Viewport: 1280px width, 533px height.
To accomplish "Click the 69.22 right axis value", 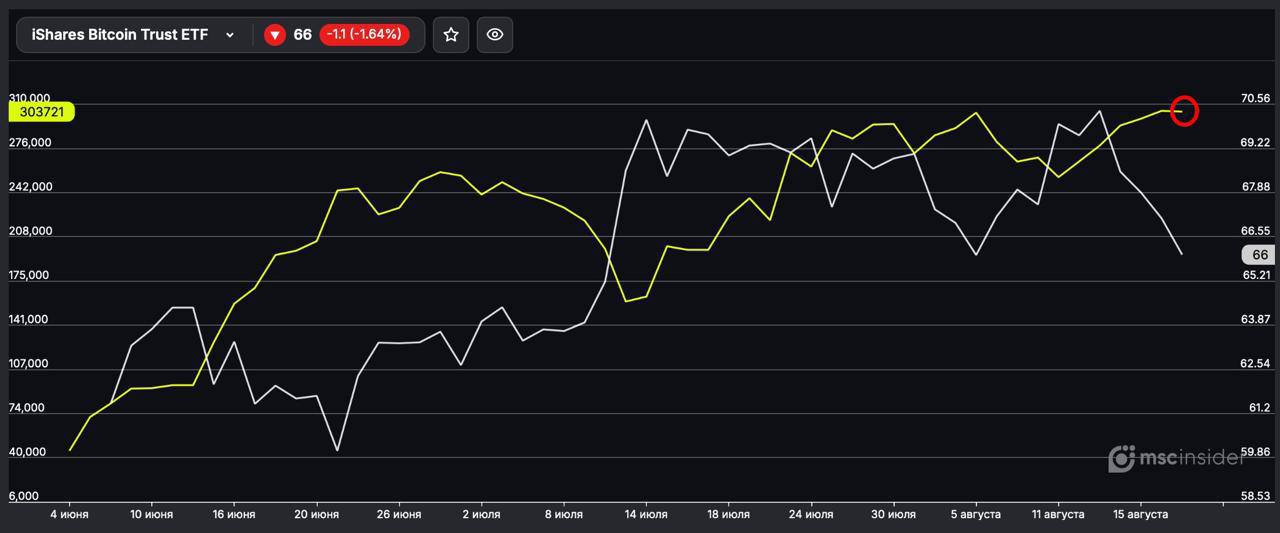I will (x=1255, y=143).
